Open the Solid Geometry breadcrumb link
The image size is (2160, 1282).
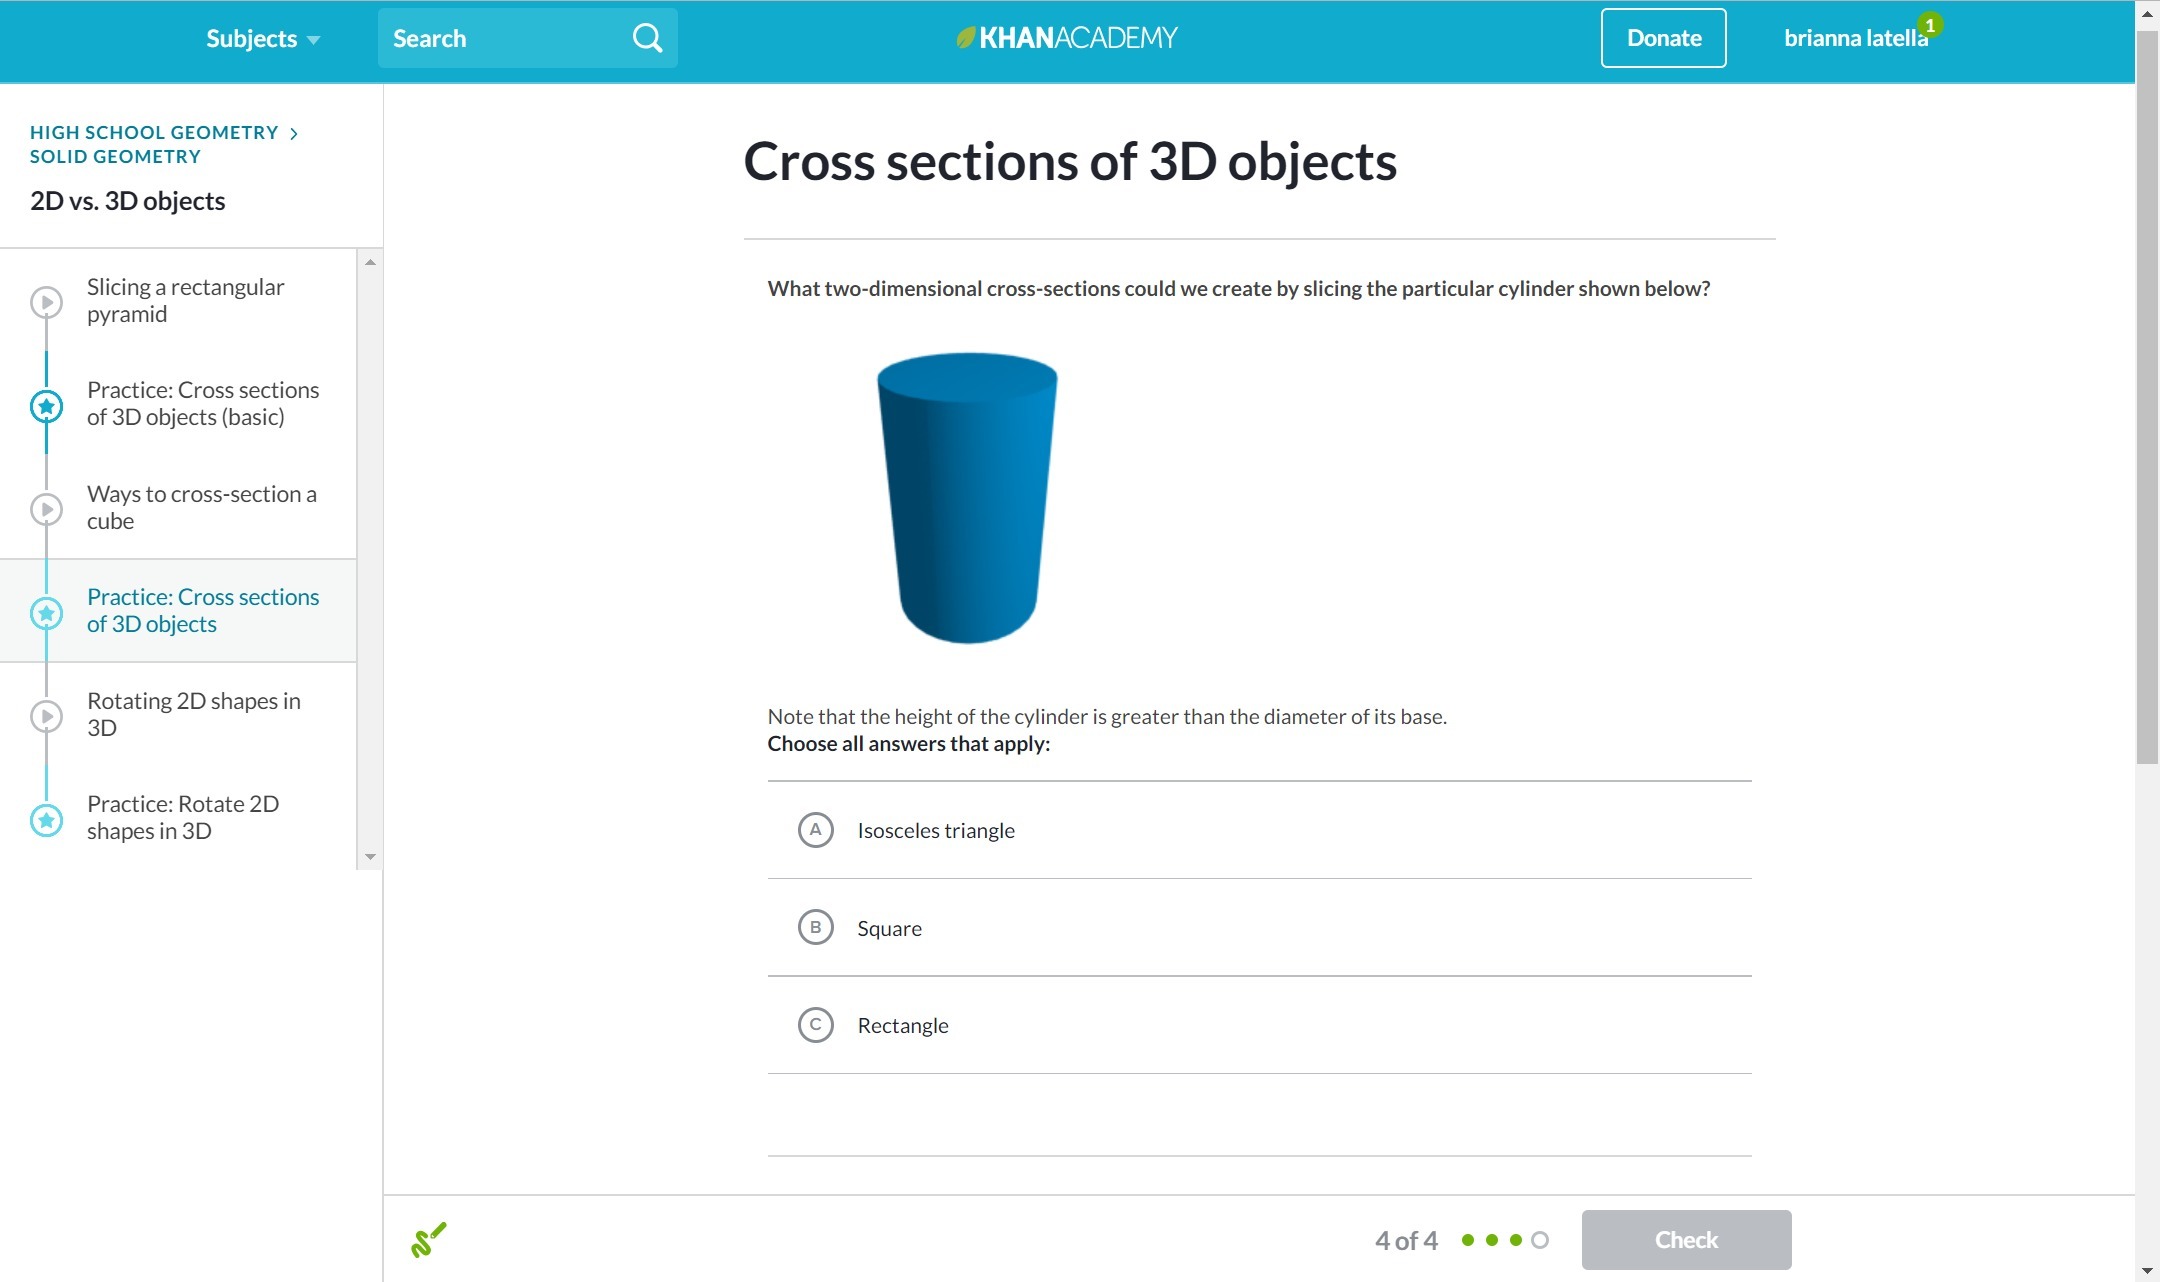pos(115,157)
